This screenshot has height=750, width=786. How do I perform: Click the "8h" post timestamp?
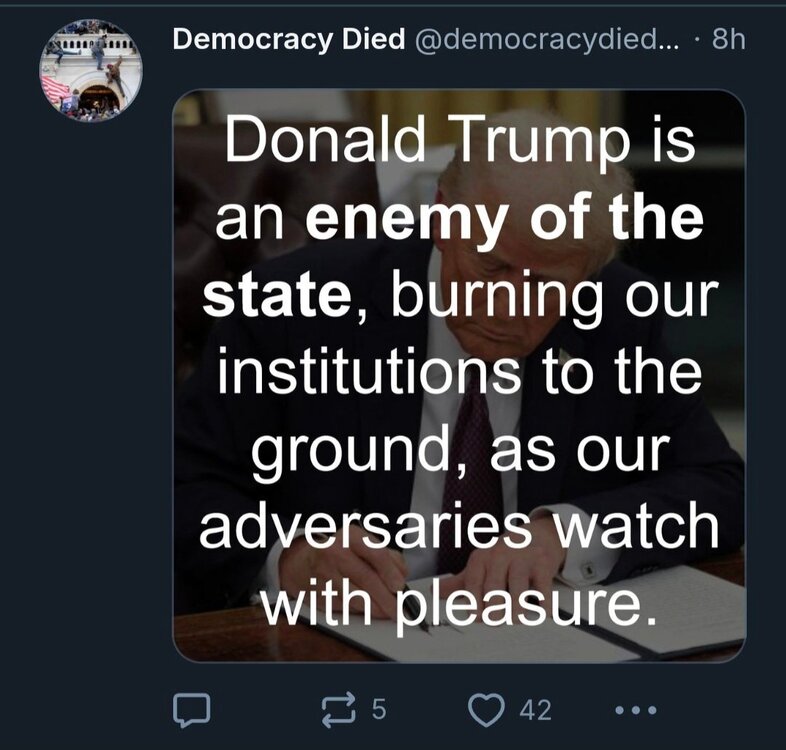725,40
